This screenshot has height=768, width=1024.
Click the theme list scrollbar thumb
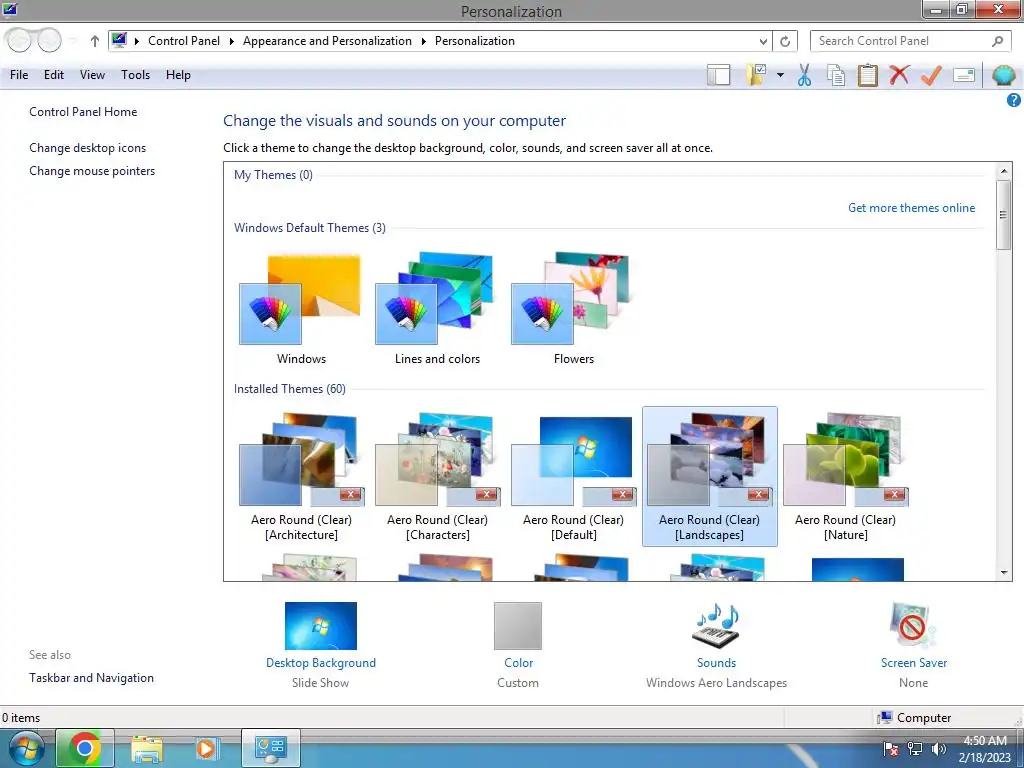(x=1004, y=214)
